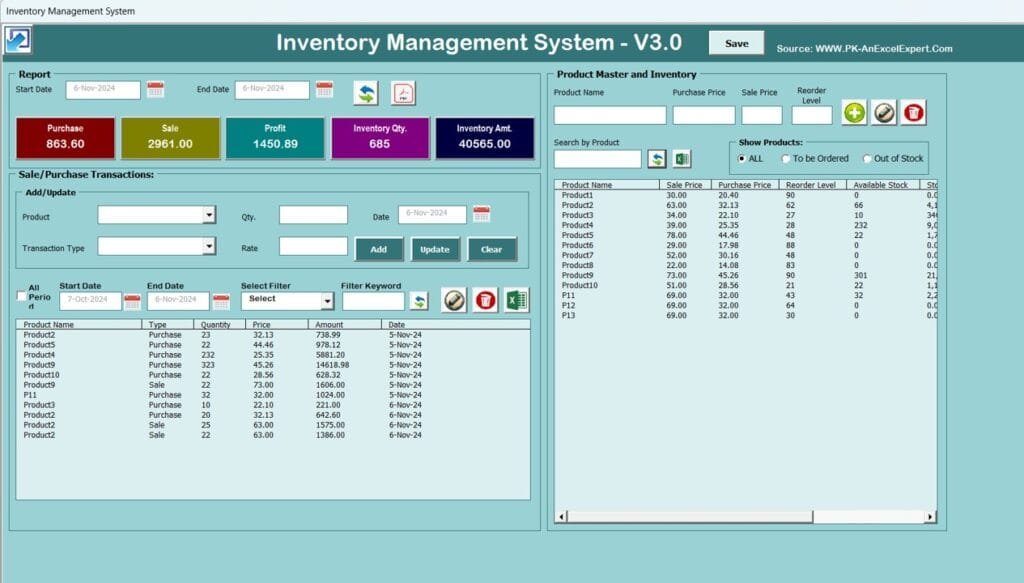Click the trash delete icon above the transactions table

pyautogui.click(x=485, y=299)
